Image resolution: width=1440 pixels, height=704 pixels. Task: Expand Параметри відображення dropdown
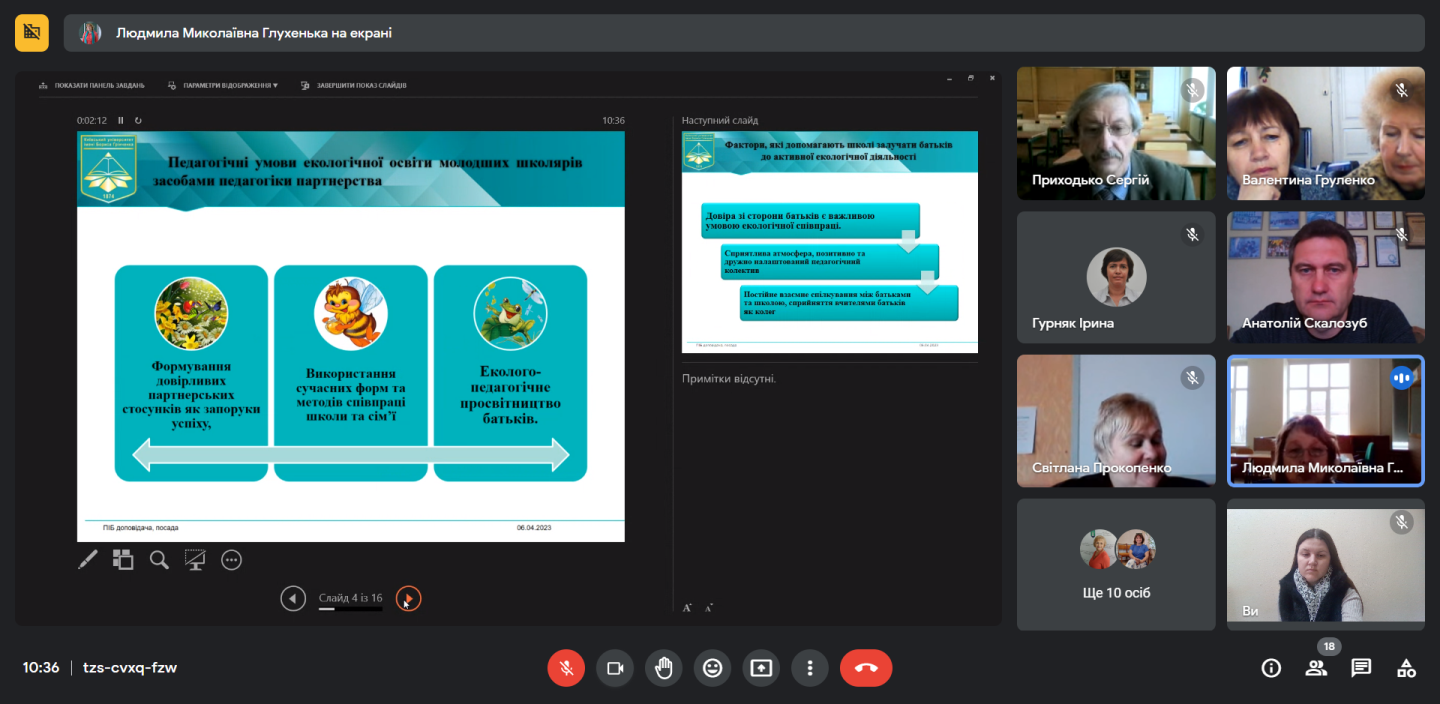click(224, 86)
